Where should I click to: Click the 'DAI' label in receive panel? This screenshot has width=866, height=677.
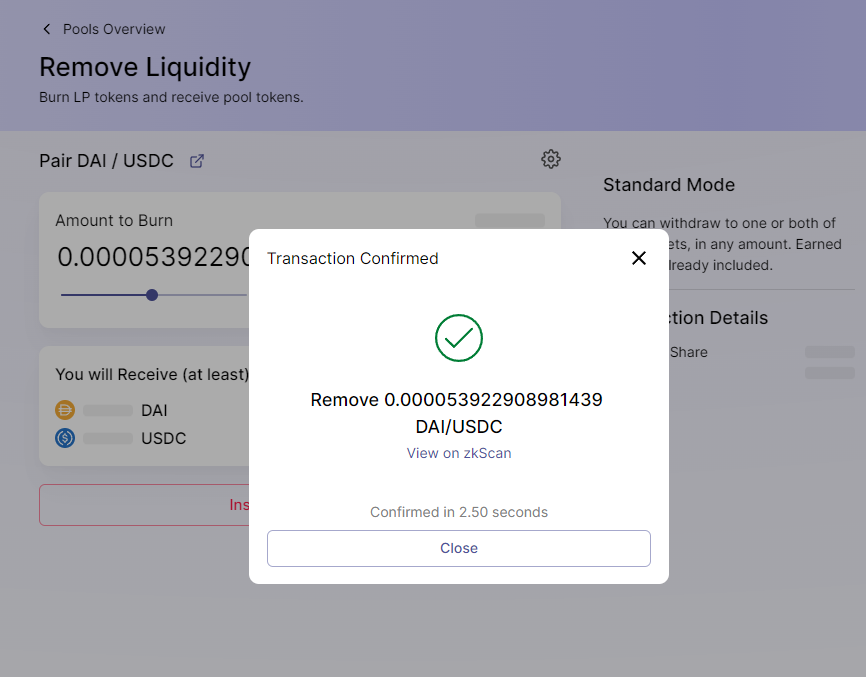154,411
